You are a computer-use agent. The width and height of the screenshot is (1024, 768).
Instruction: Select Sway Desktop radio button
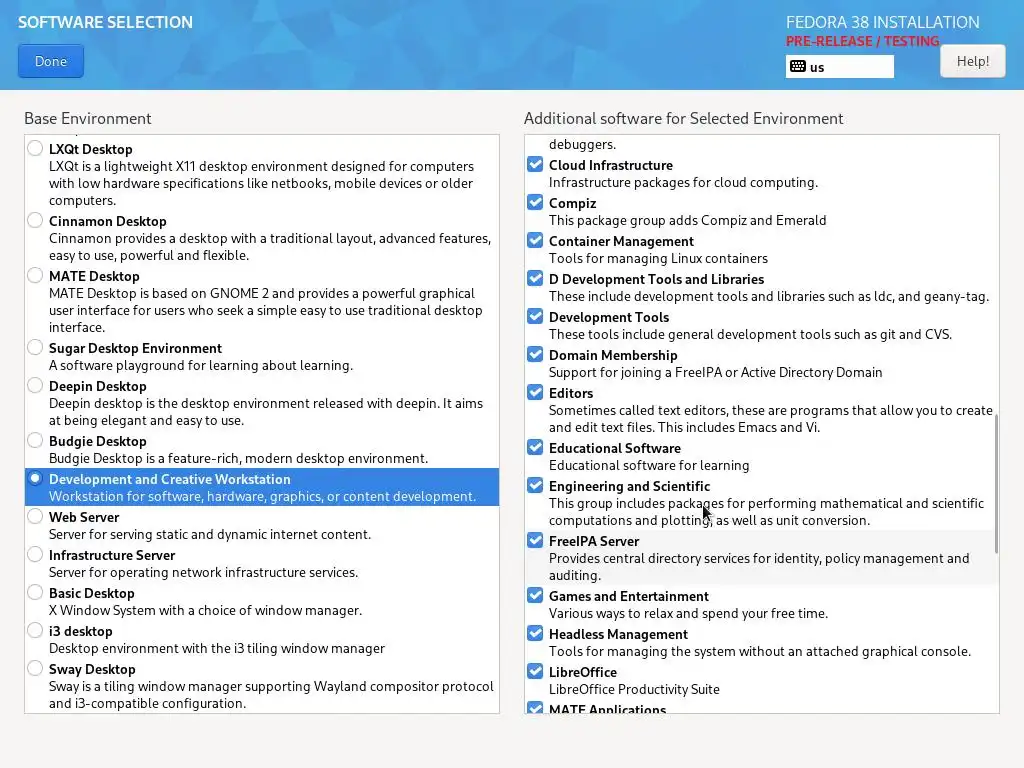[35, 669]
